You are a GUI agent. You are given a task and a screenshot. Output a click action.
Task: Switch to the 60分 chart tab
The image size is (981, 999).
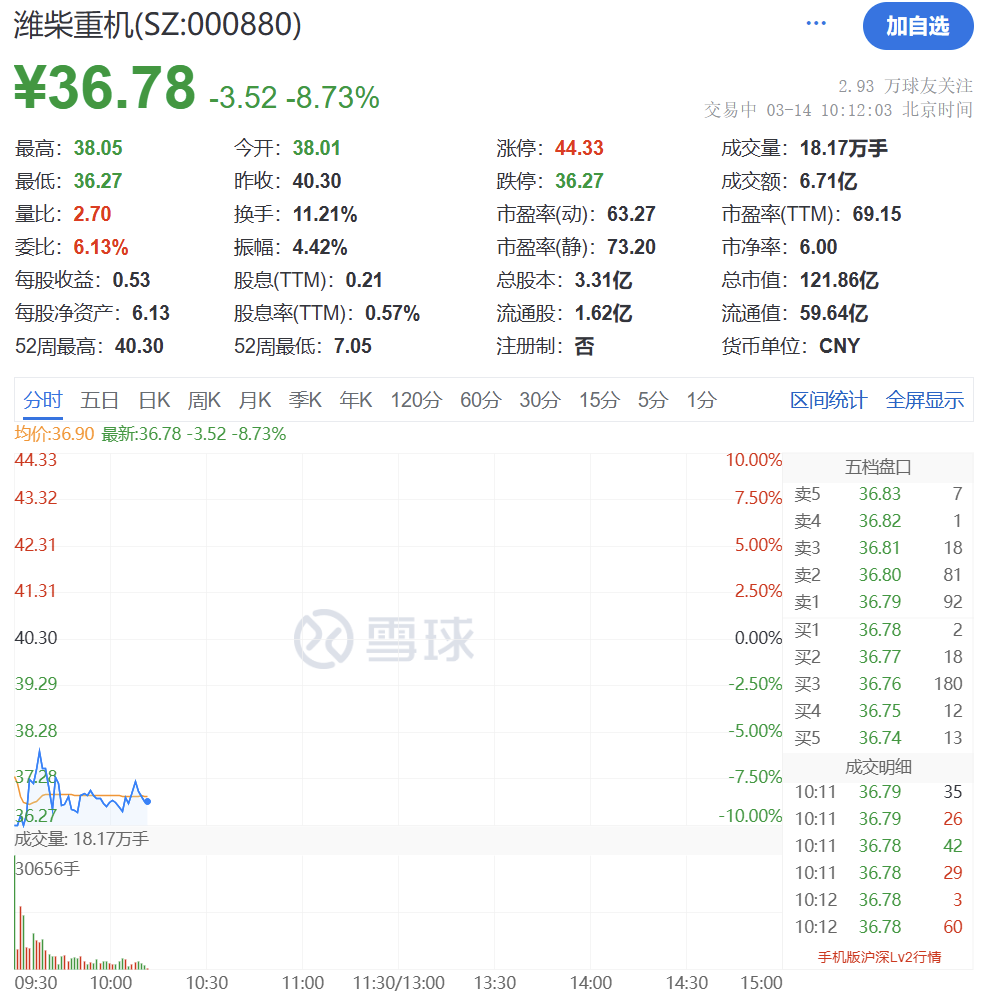point(480,400)
